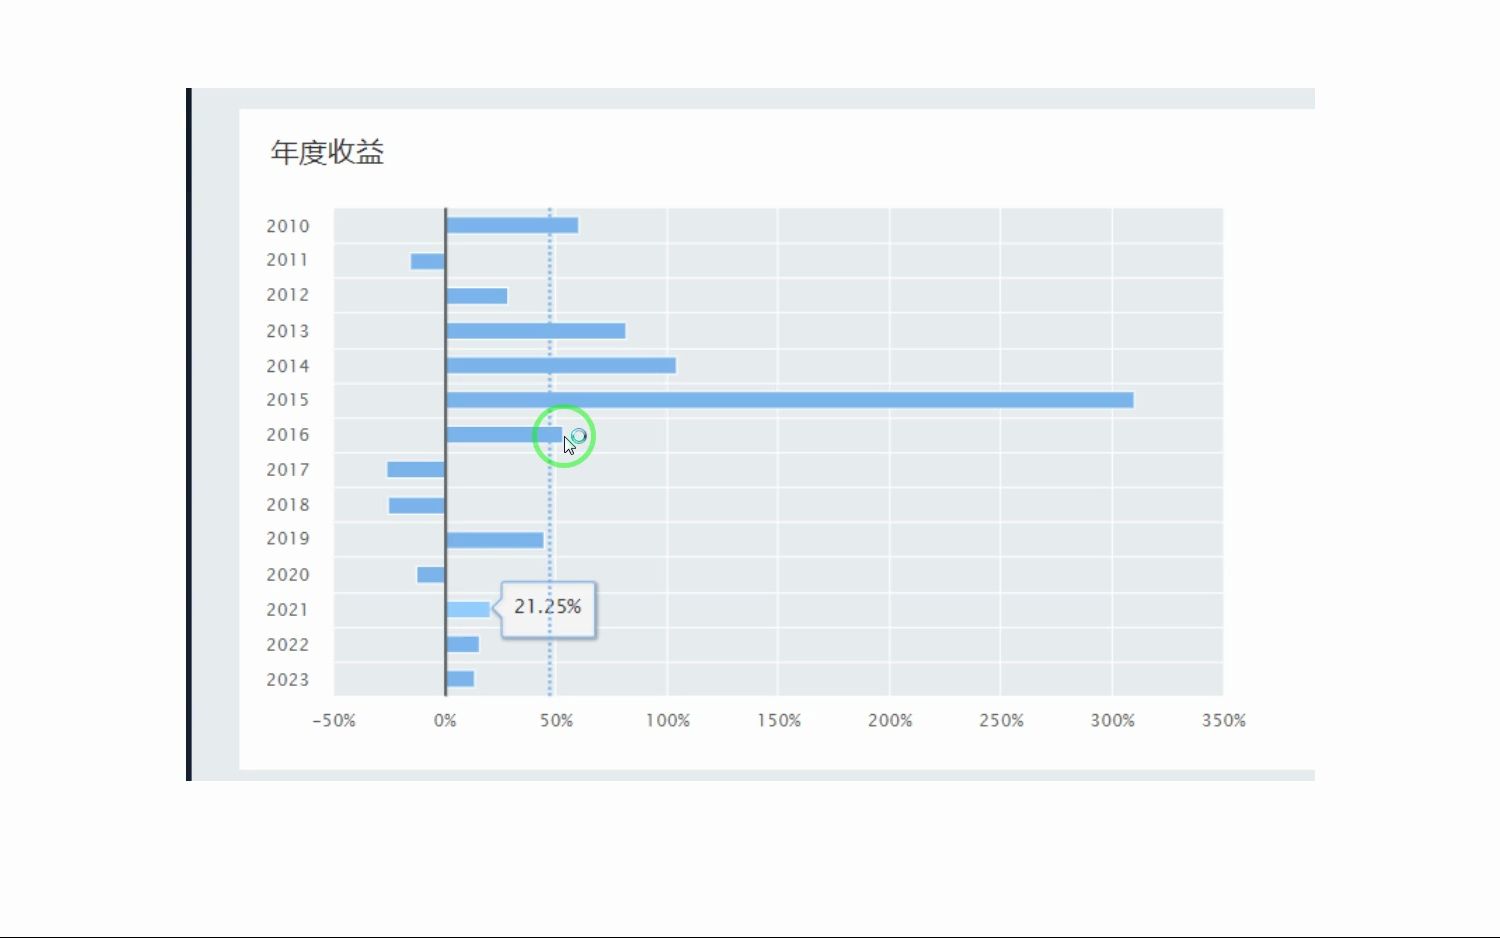Click the 2012 year axis label
The width and height of the screenshot is (1500, 938).
pos(288,295)
